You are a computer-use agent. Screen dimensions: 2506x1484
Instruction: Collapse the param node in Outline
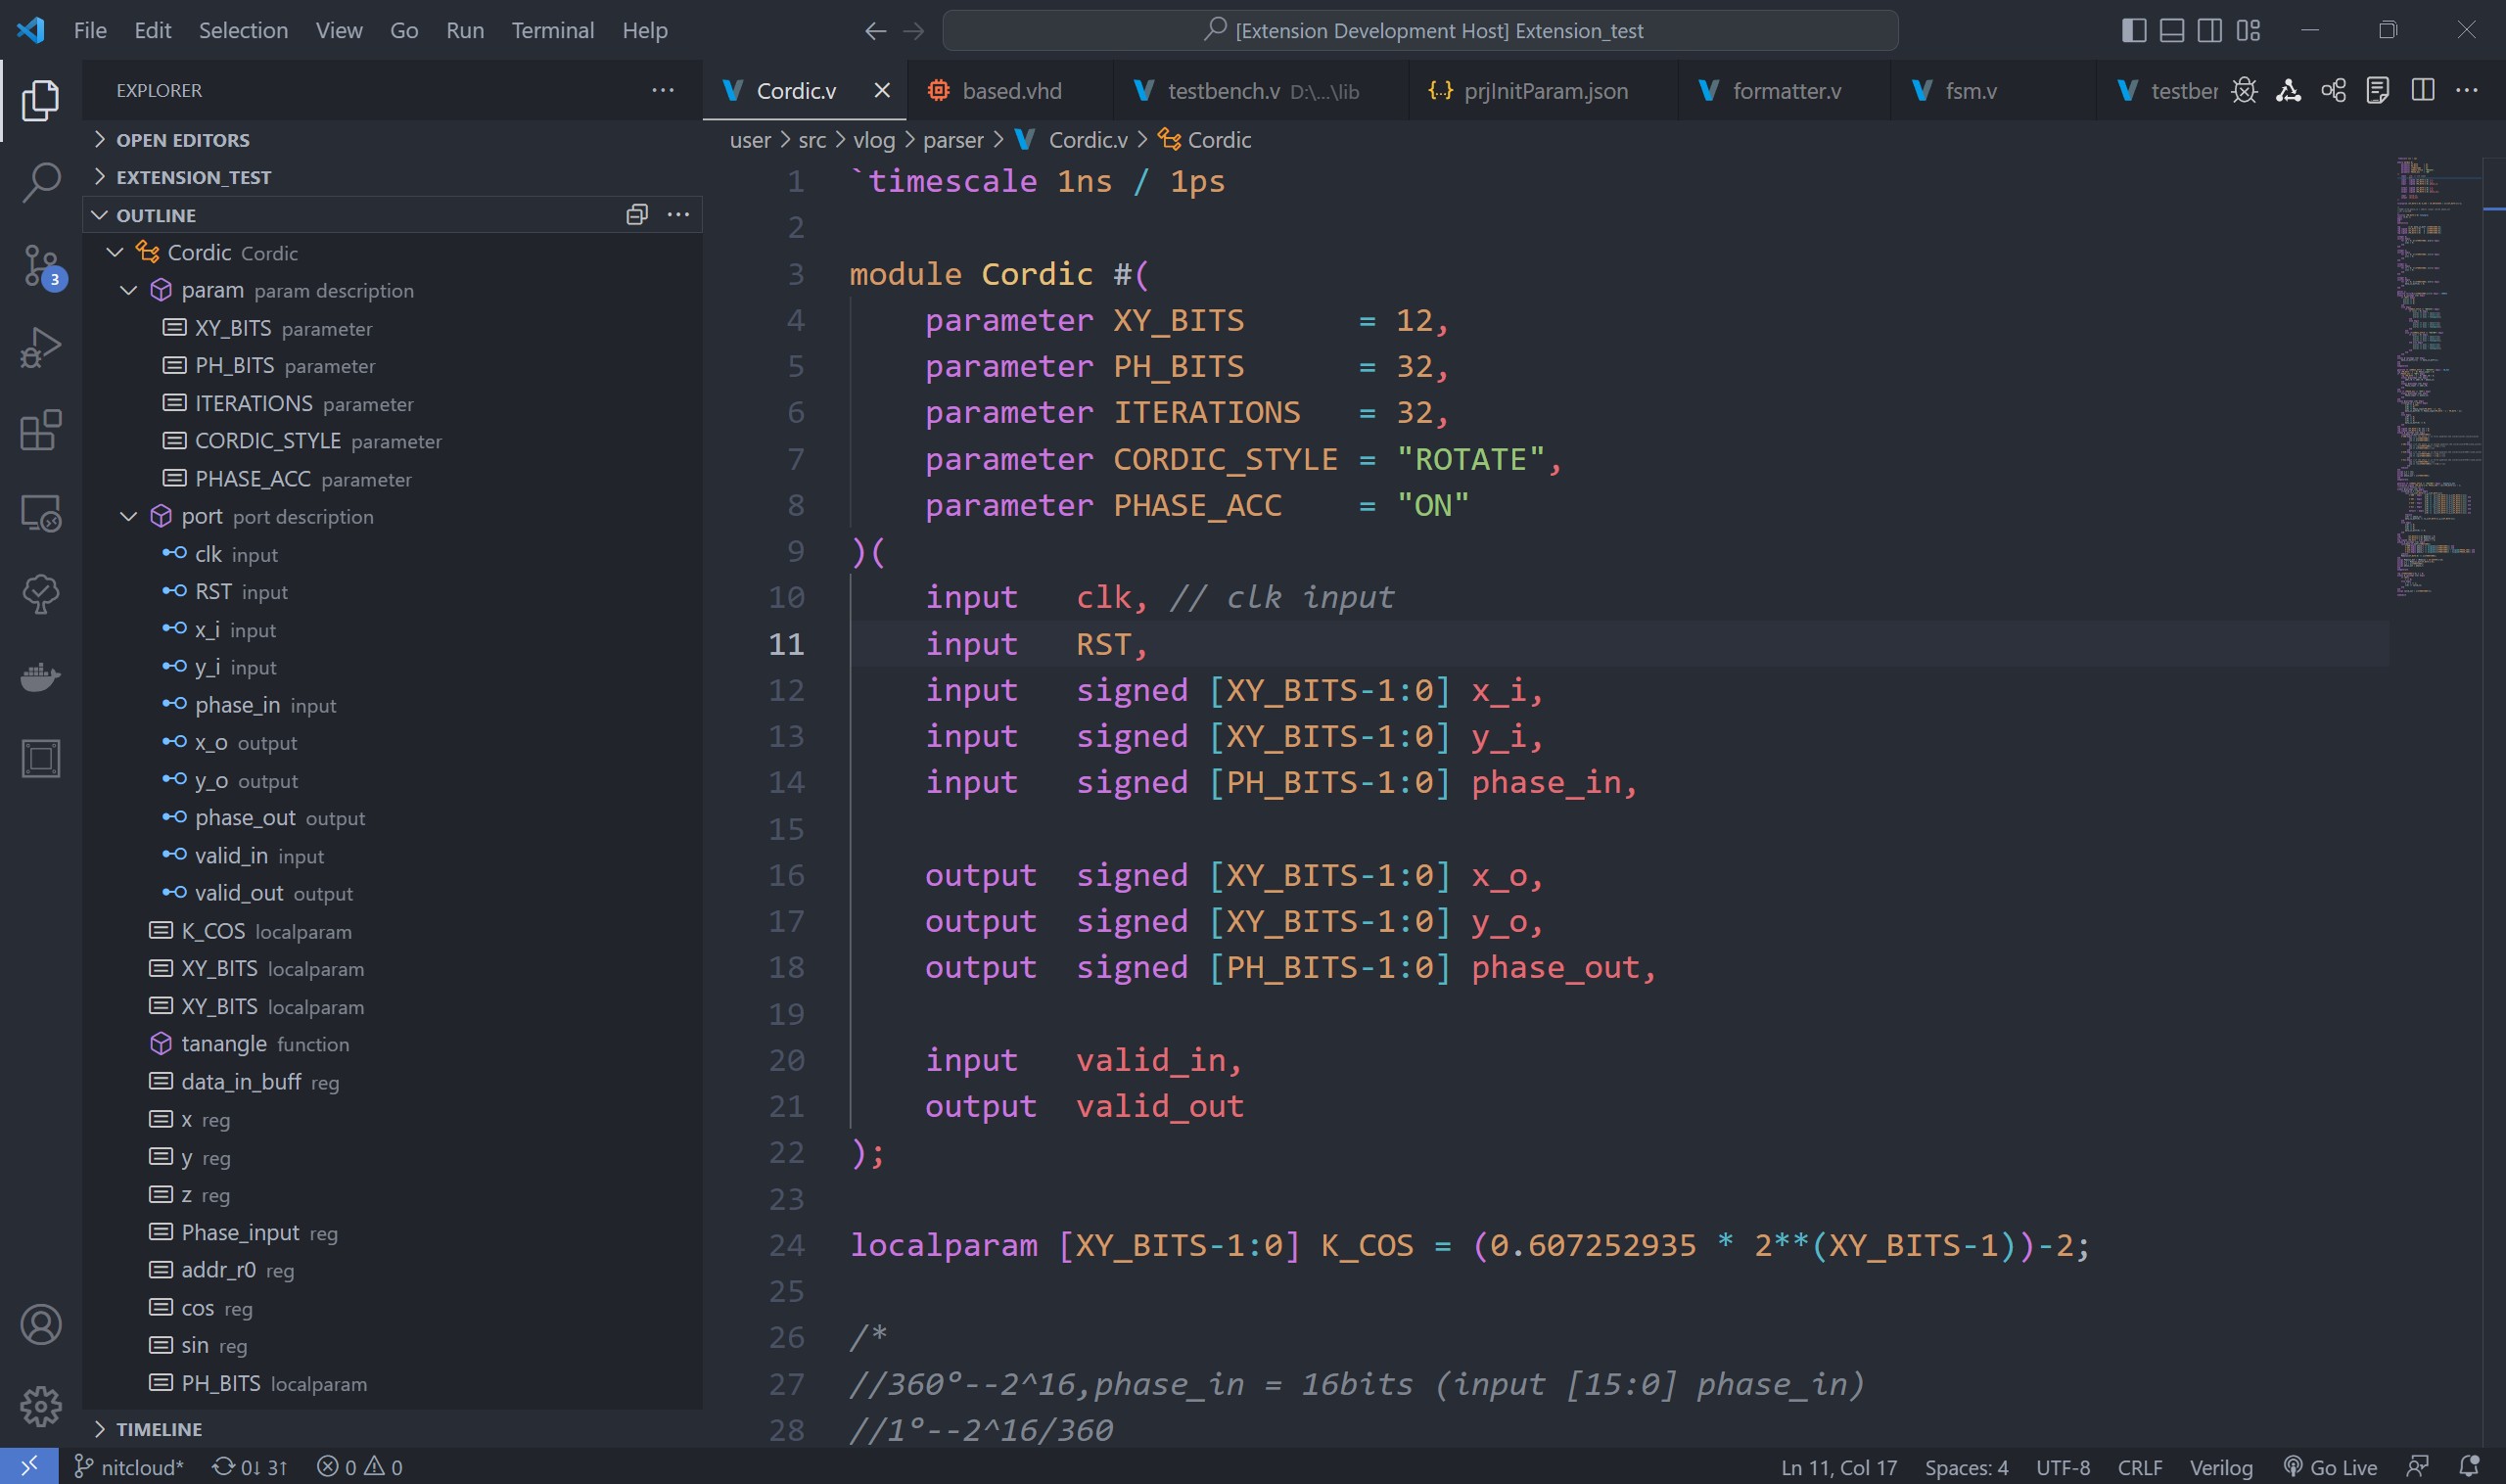click(129, 291)
